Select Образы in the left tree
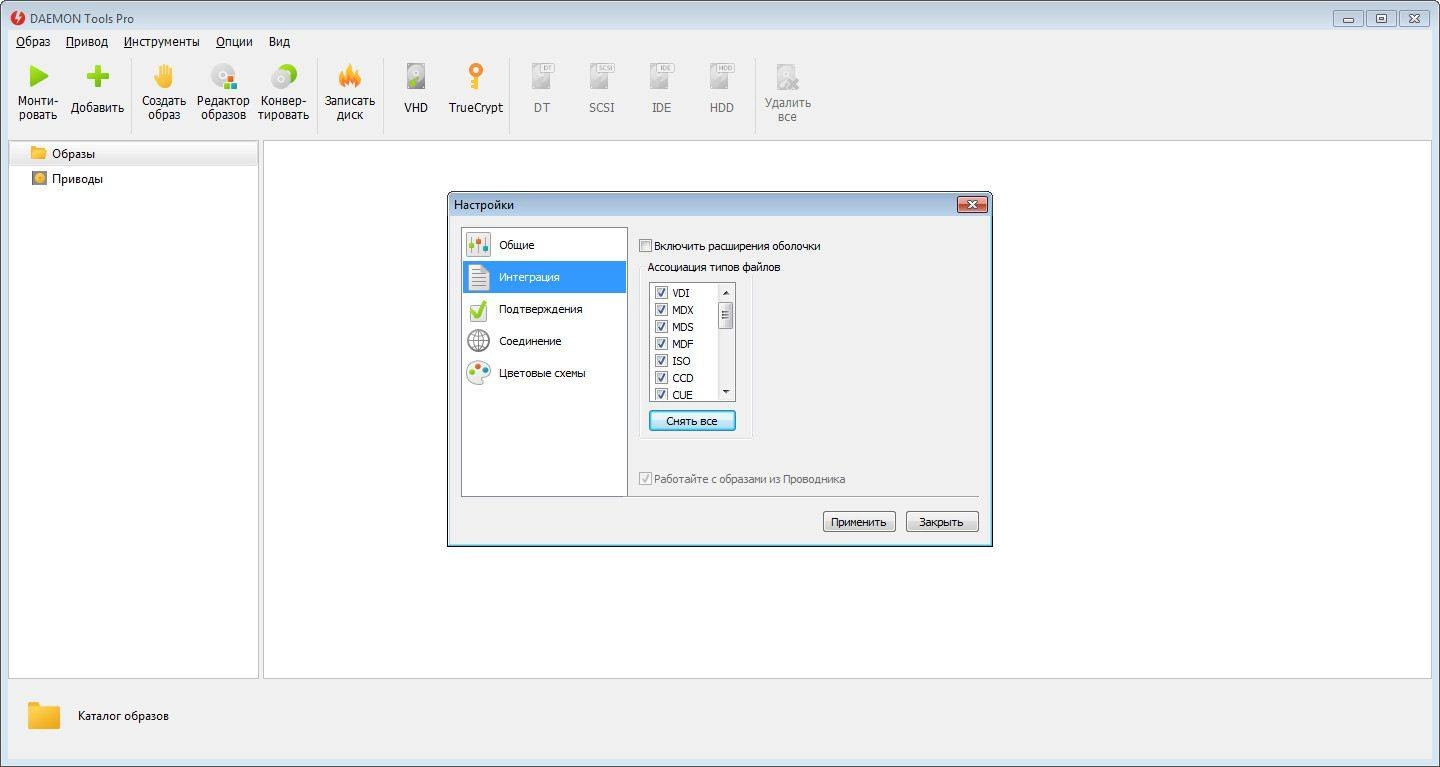This screenshot has width=1440, height=767. tap(133, 153)
